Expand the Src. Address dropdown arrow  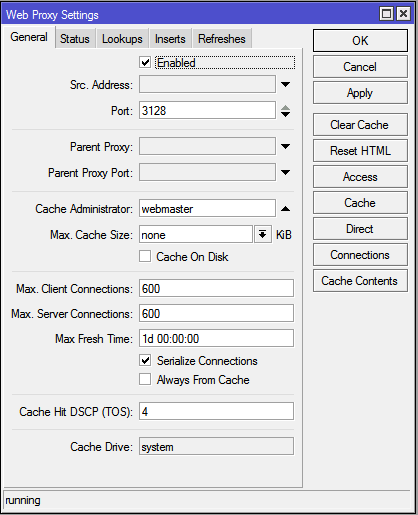(x=285, y=85)
